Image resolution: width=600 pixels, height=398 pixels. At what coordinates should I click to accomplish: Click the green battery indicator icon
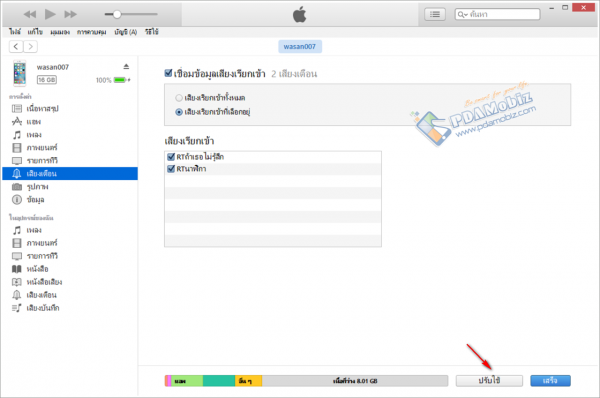[x=121, y=80]
